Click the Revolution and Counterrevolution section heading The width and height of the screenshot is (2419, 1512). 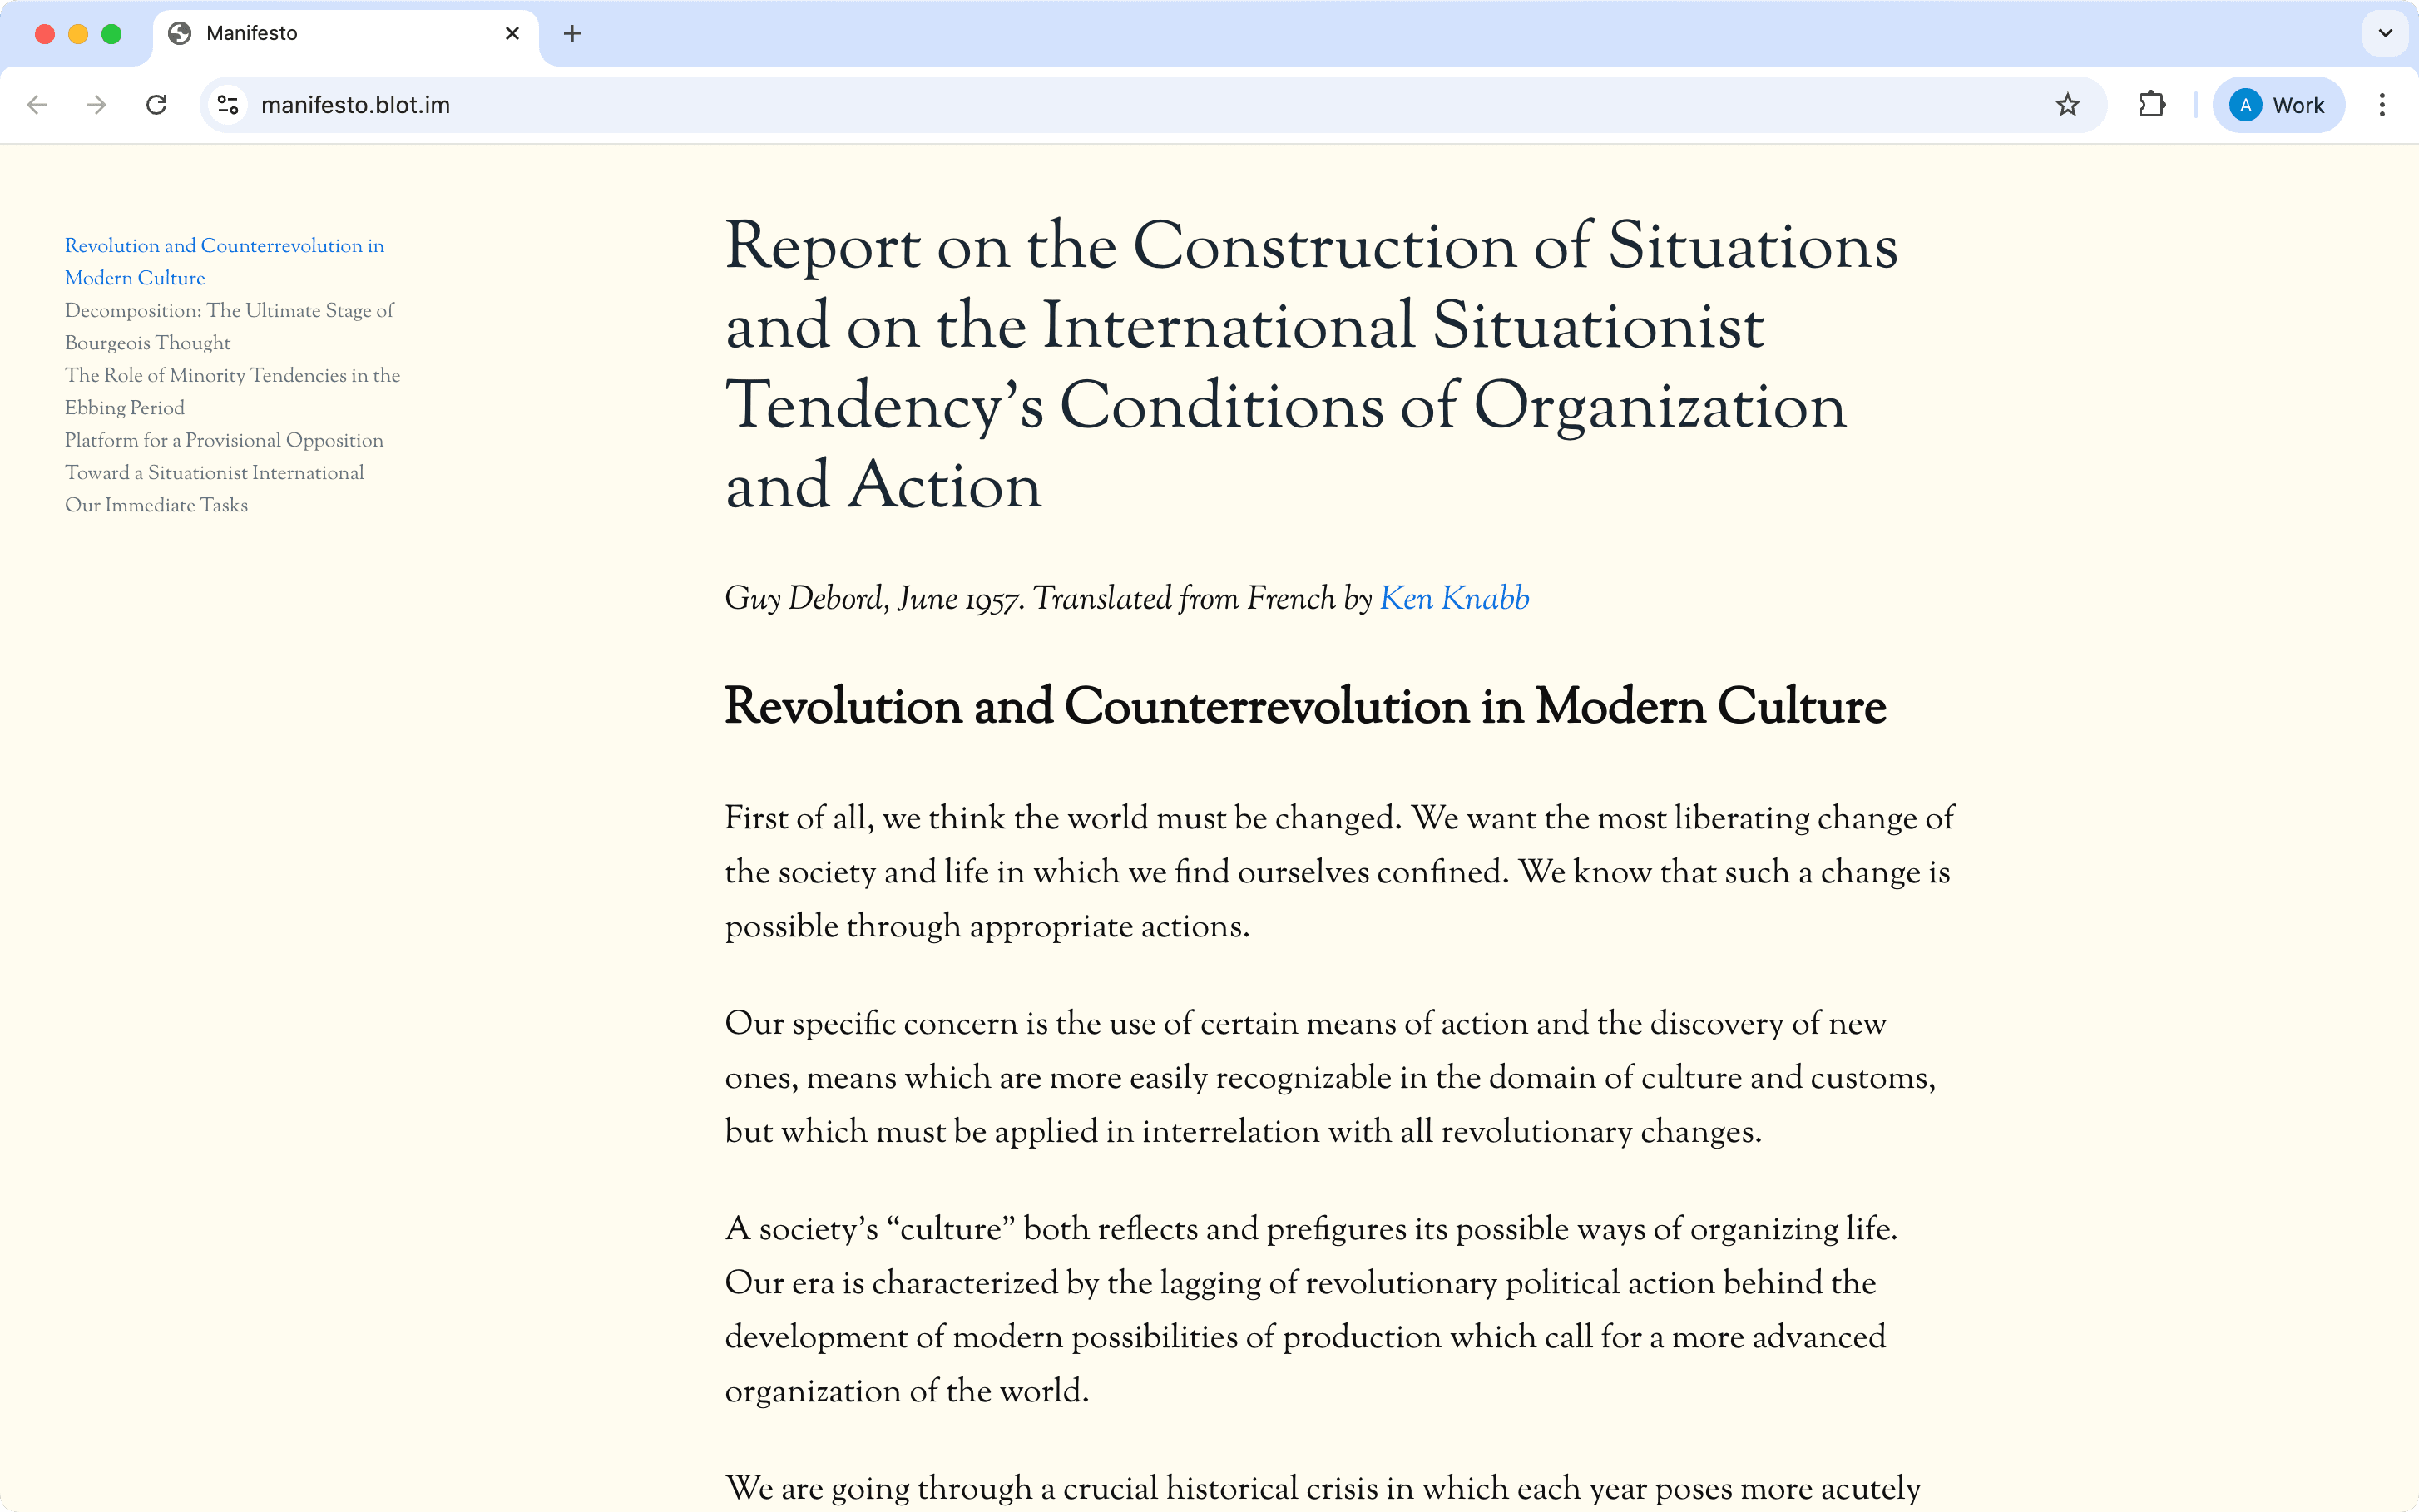click(1305, 706)
